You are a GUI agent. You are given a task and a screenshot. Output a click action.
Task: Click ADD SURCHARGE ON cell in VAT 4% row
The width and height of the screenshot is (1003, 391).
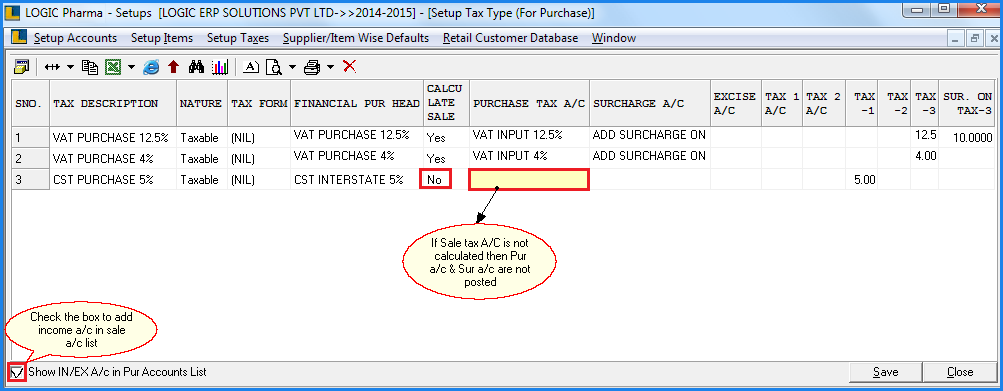650,159
